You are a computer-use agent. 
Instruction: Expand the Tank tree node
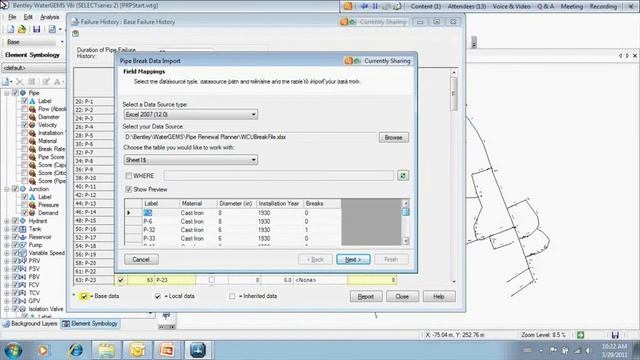coord(7,229)
